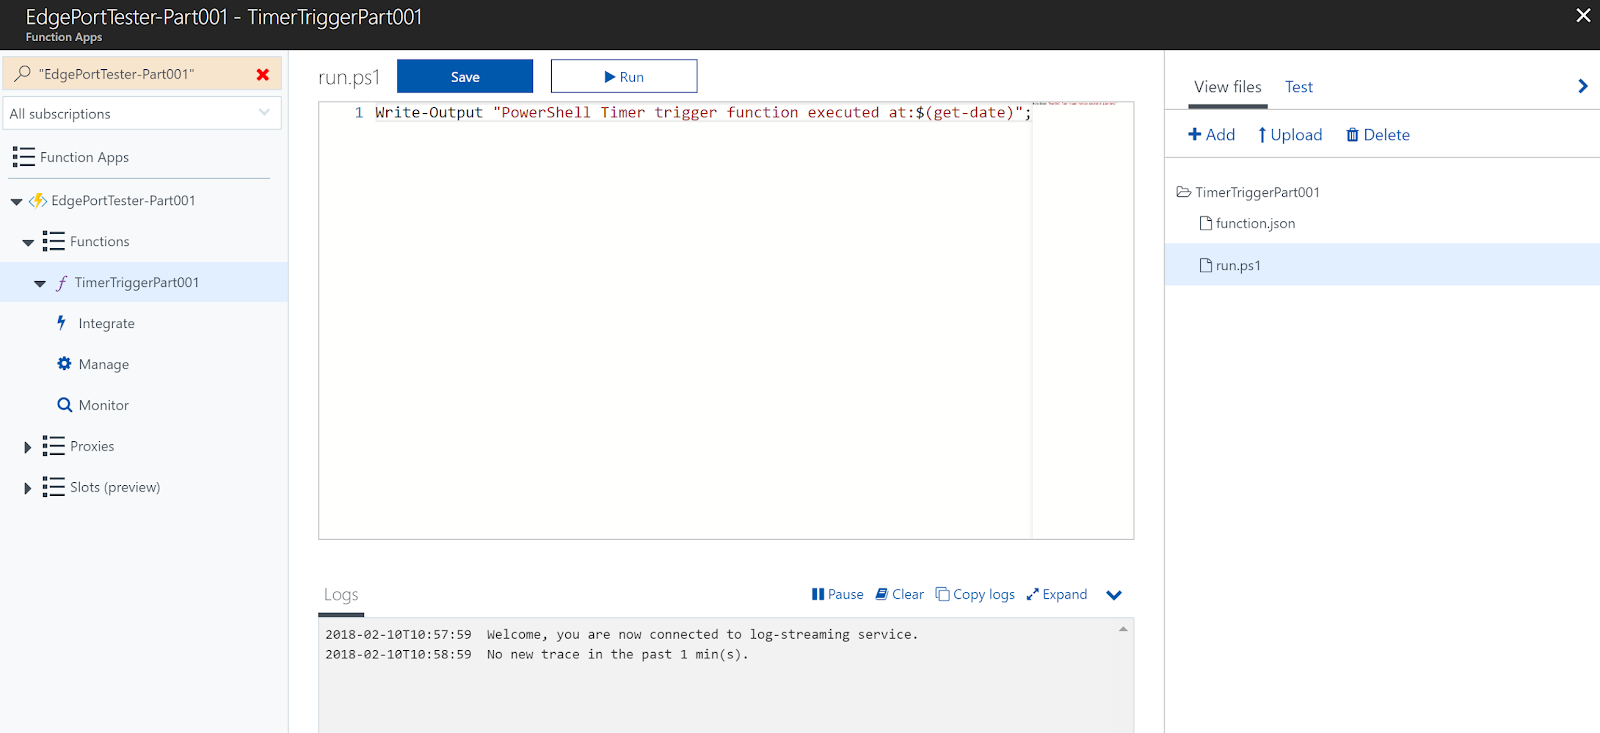Click the TimerTriggerPart001 folder name in files
This screenshot has width=1600, height=733.
pos(1258,192)
